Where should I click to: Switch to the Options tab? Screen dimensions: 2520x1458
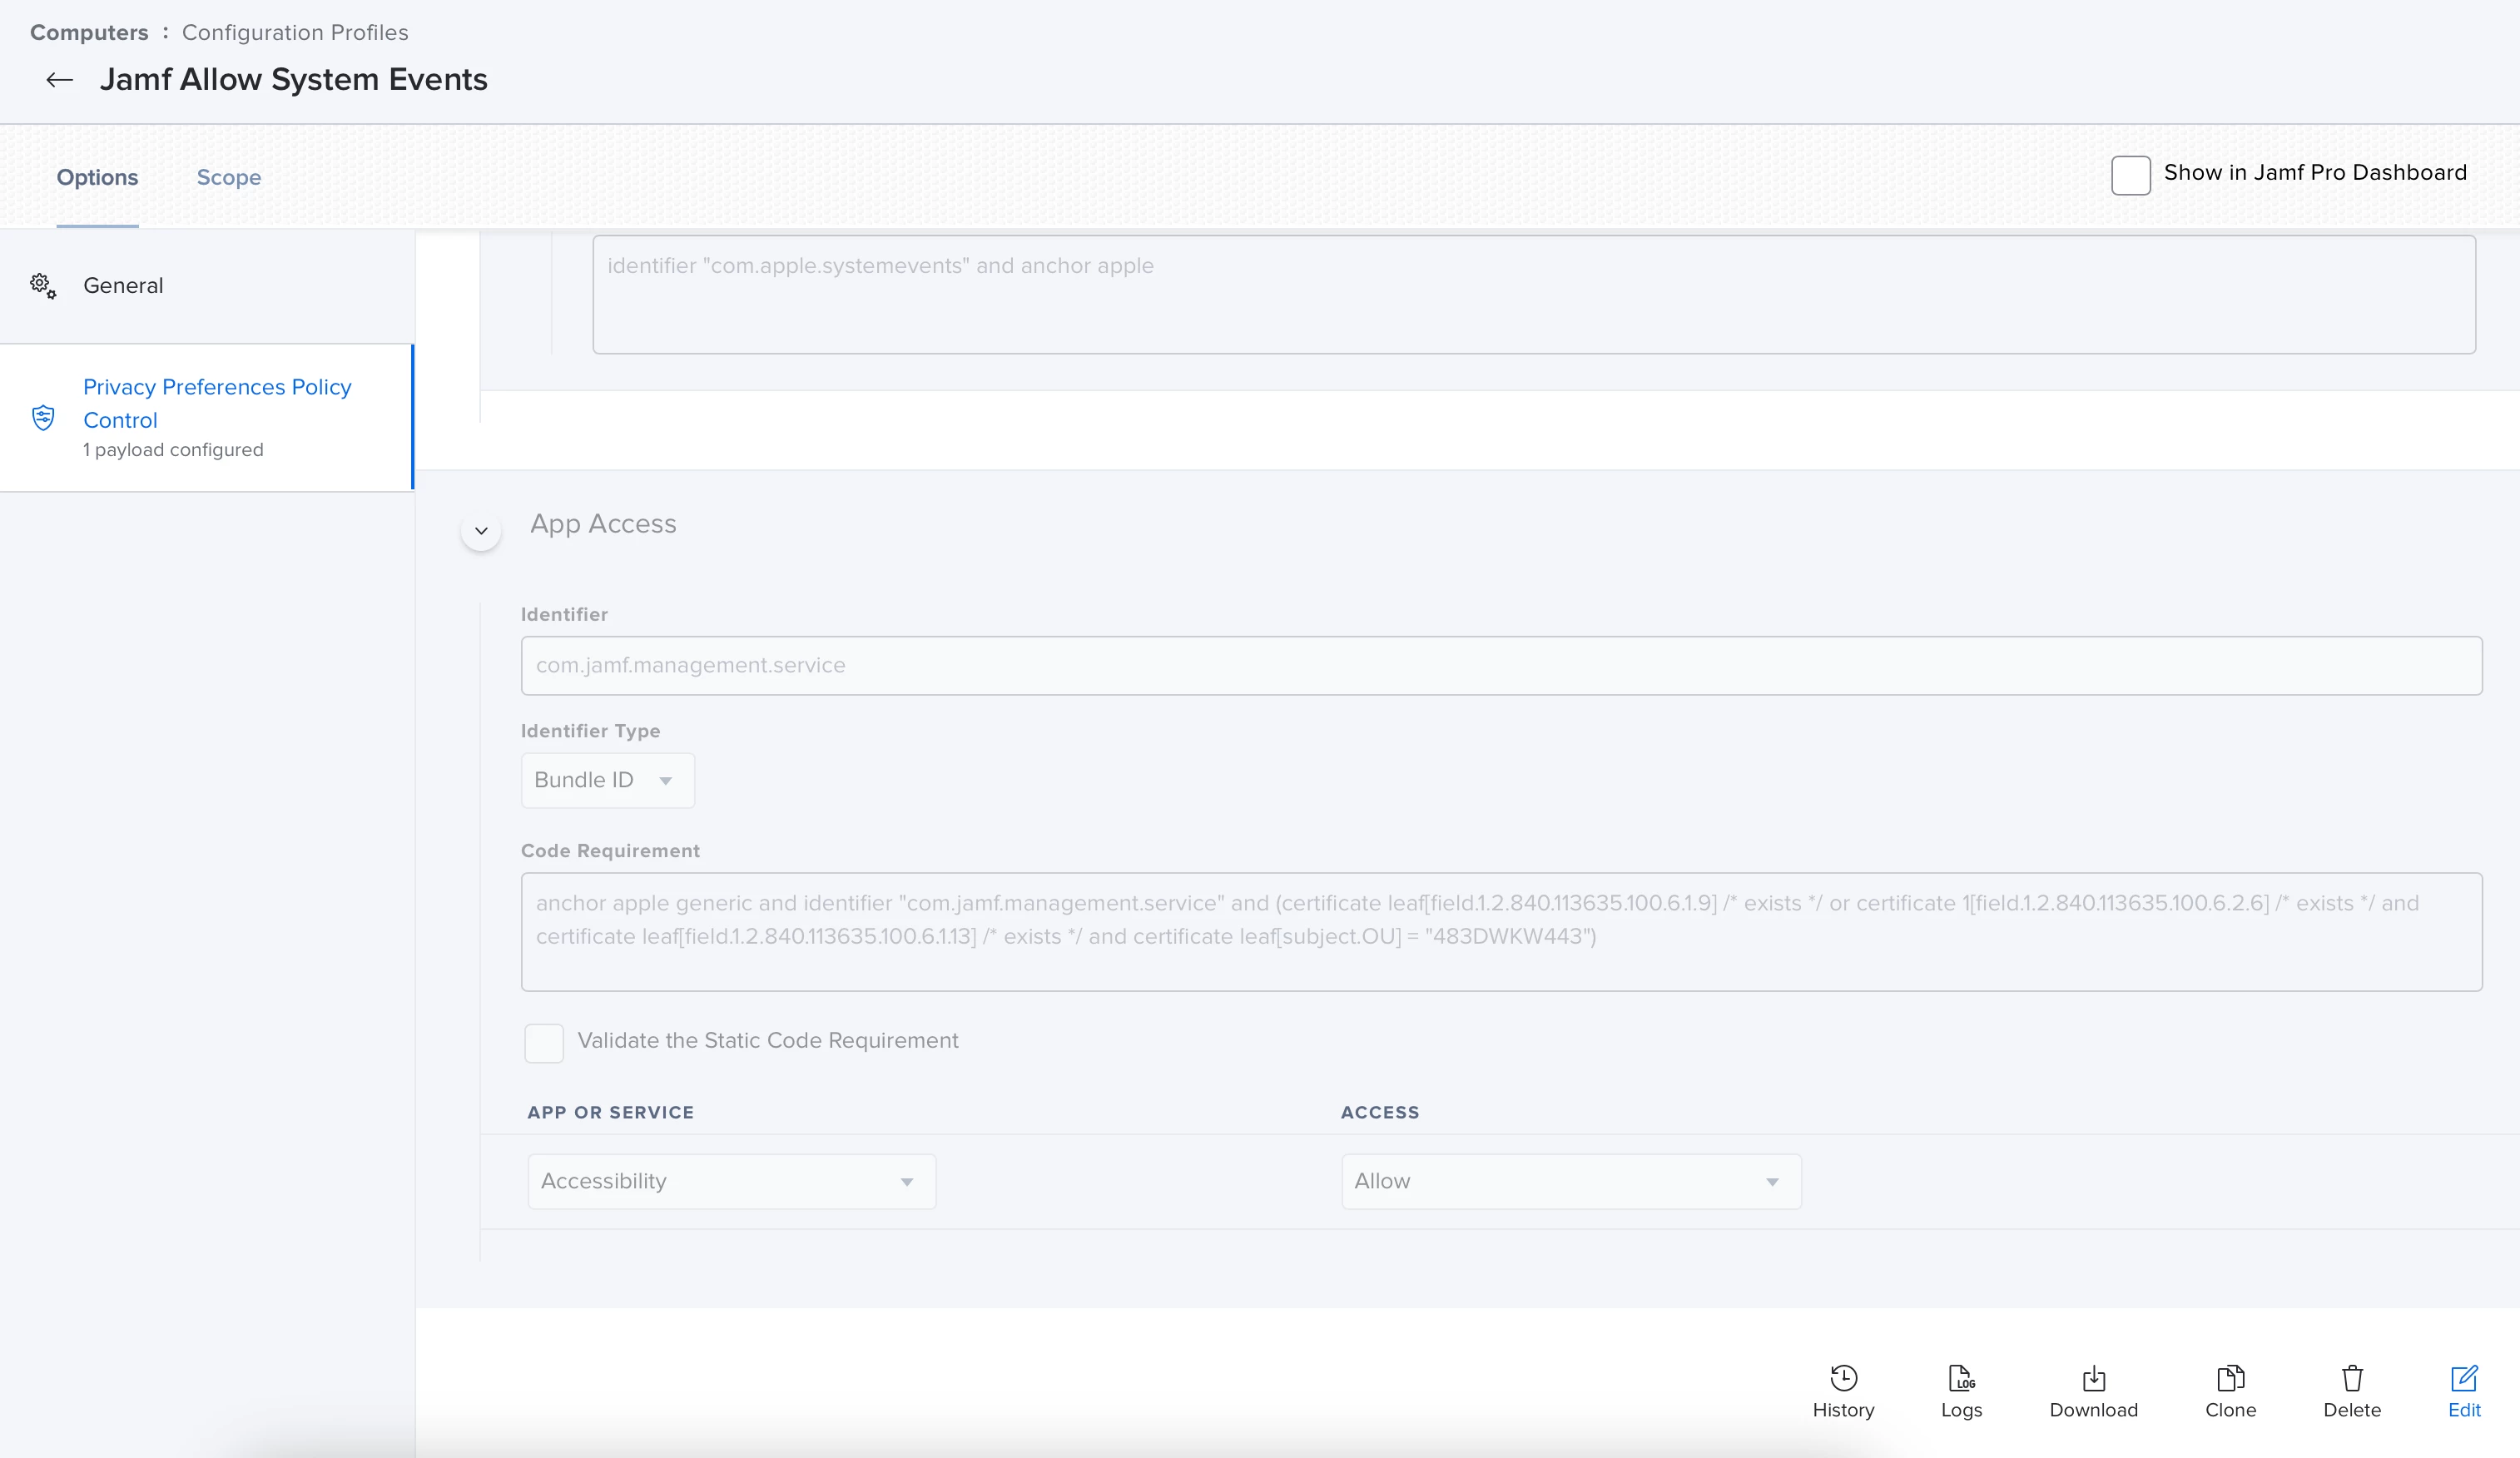[97, 177]
